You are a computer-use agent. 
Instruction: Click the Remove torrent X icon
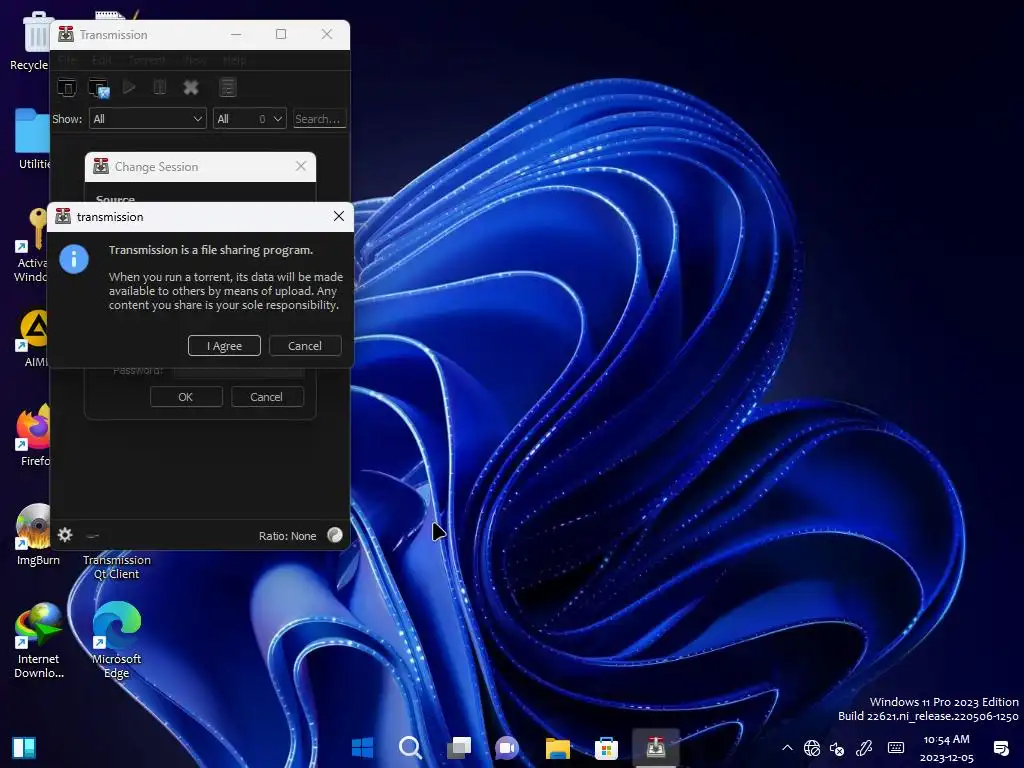(191, 87)
